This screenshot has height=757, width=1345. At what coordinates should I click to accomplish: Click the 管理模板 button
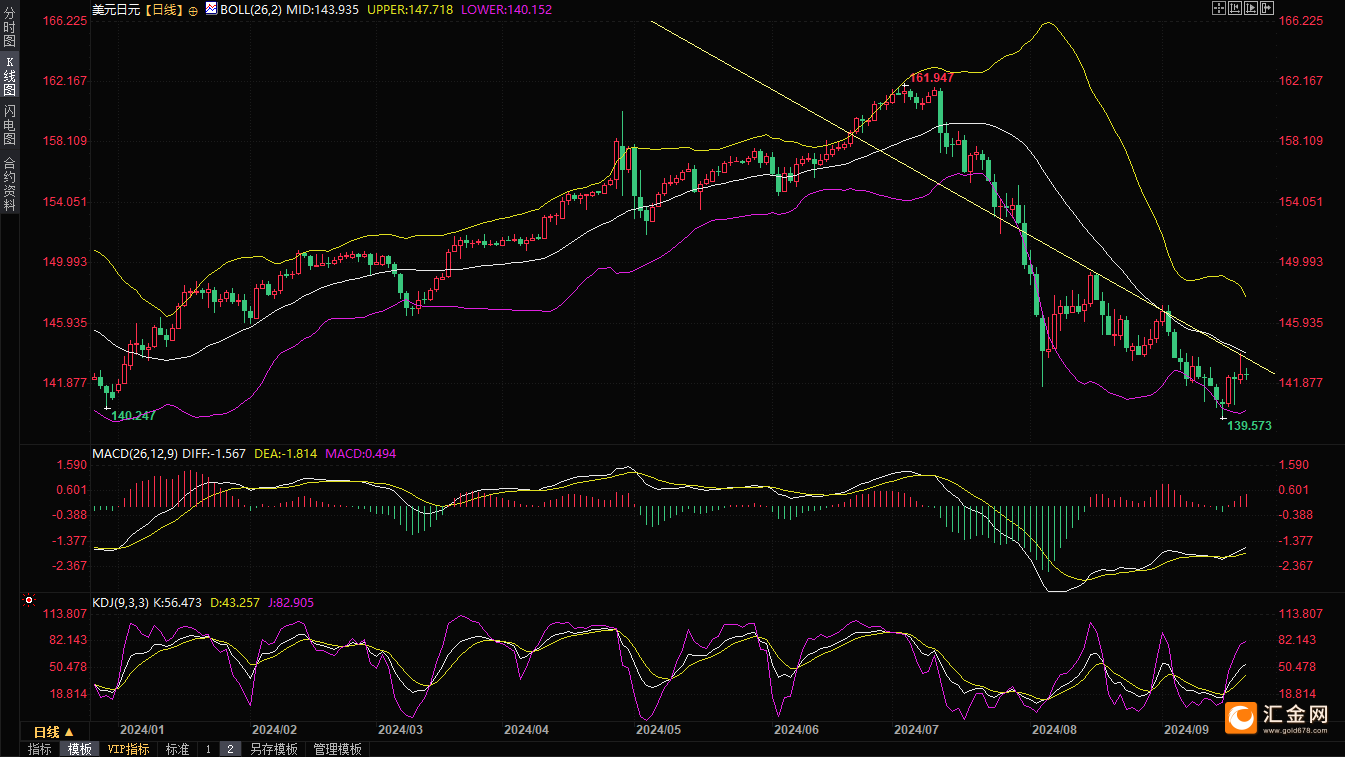point(338,749)
